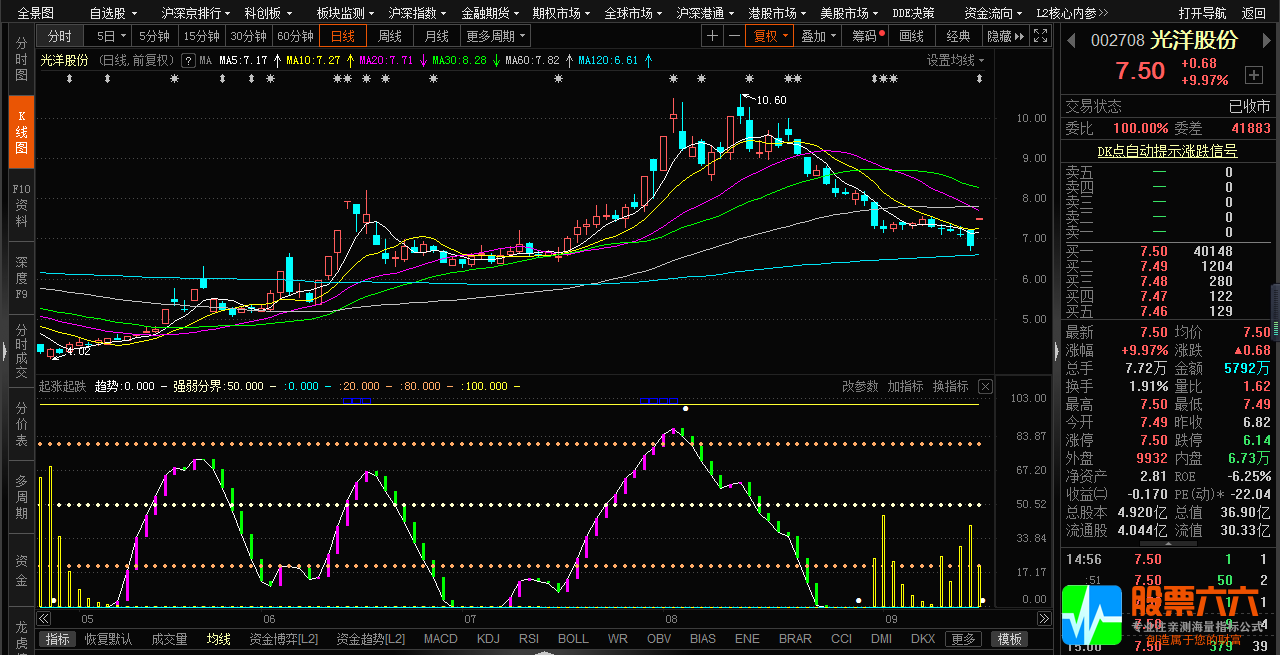
Task: Select 15分钟 period
Action: coord(202,36)
